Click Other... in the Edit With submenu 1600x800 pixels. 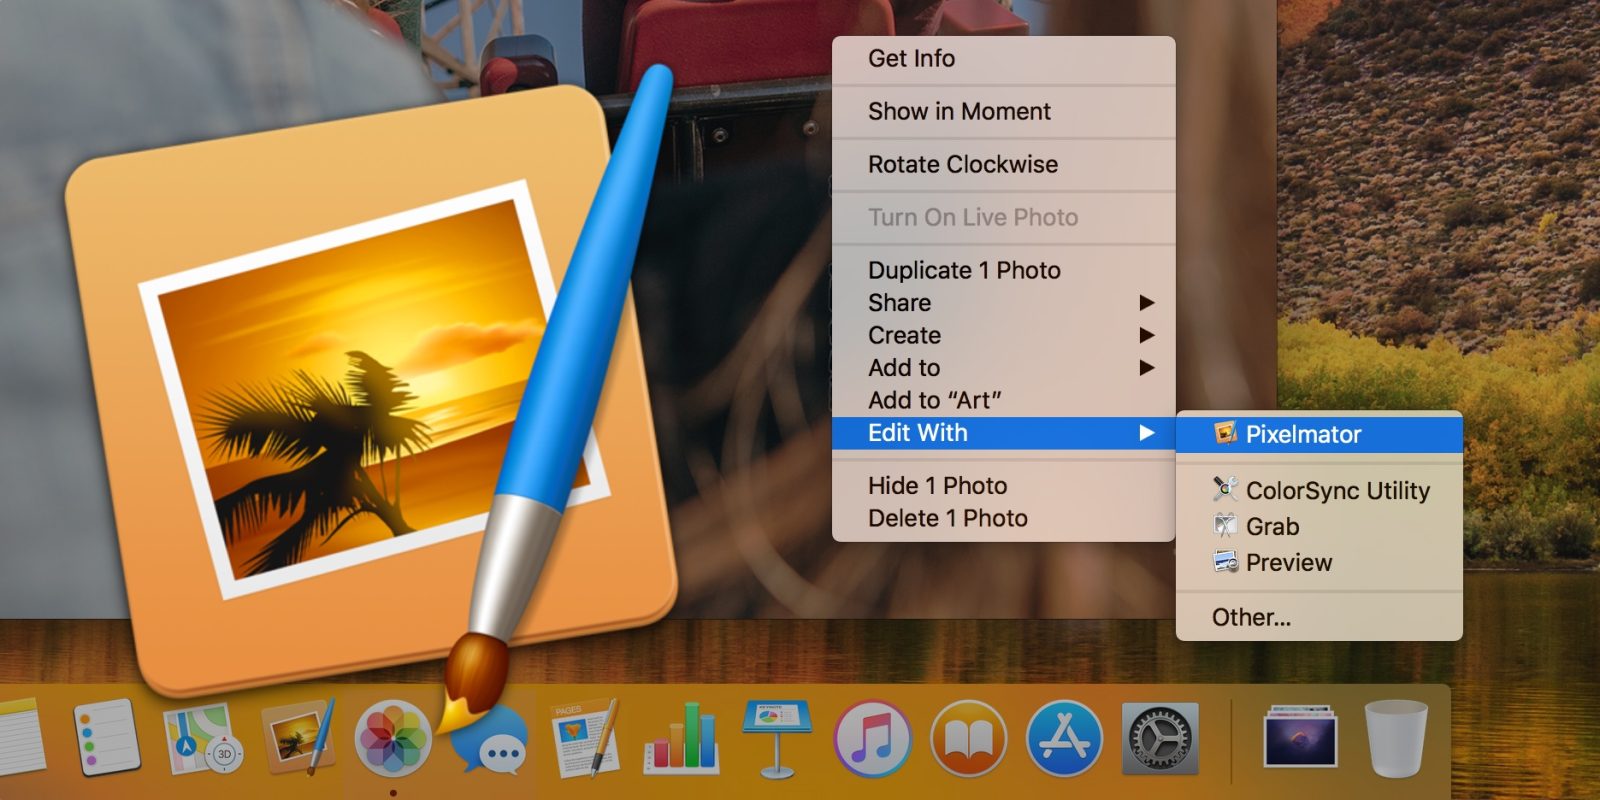click(1319, 617)
